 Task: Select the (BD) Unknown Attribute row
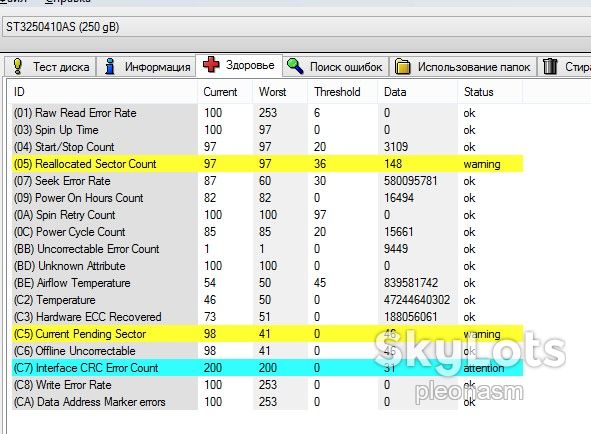click(268, 266)
